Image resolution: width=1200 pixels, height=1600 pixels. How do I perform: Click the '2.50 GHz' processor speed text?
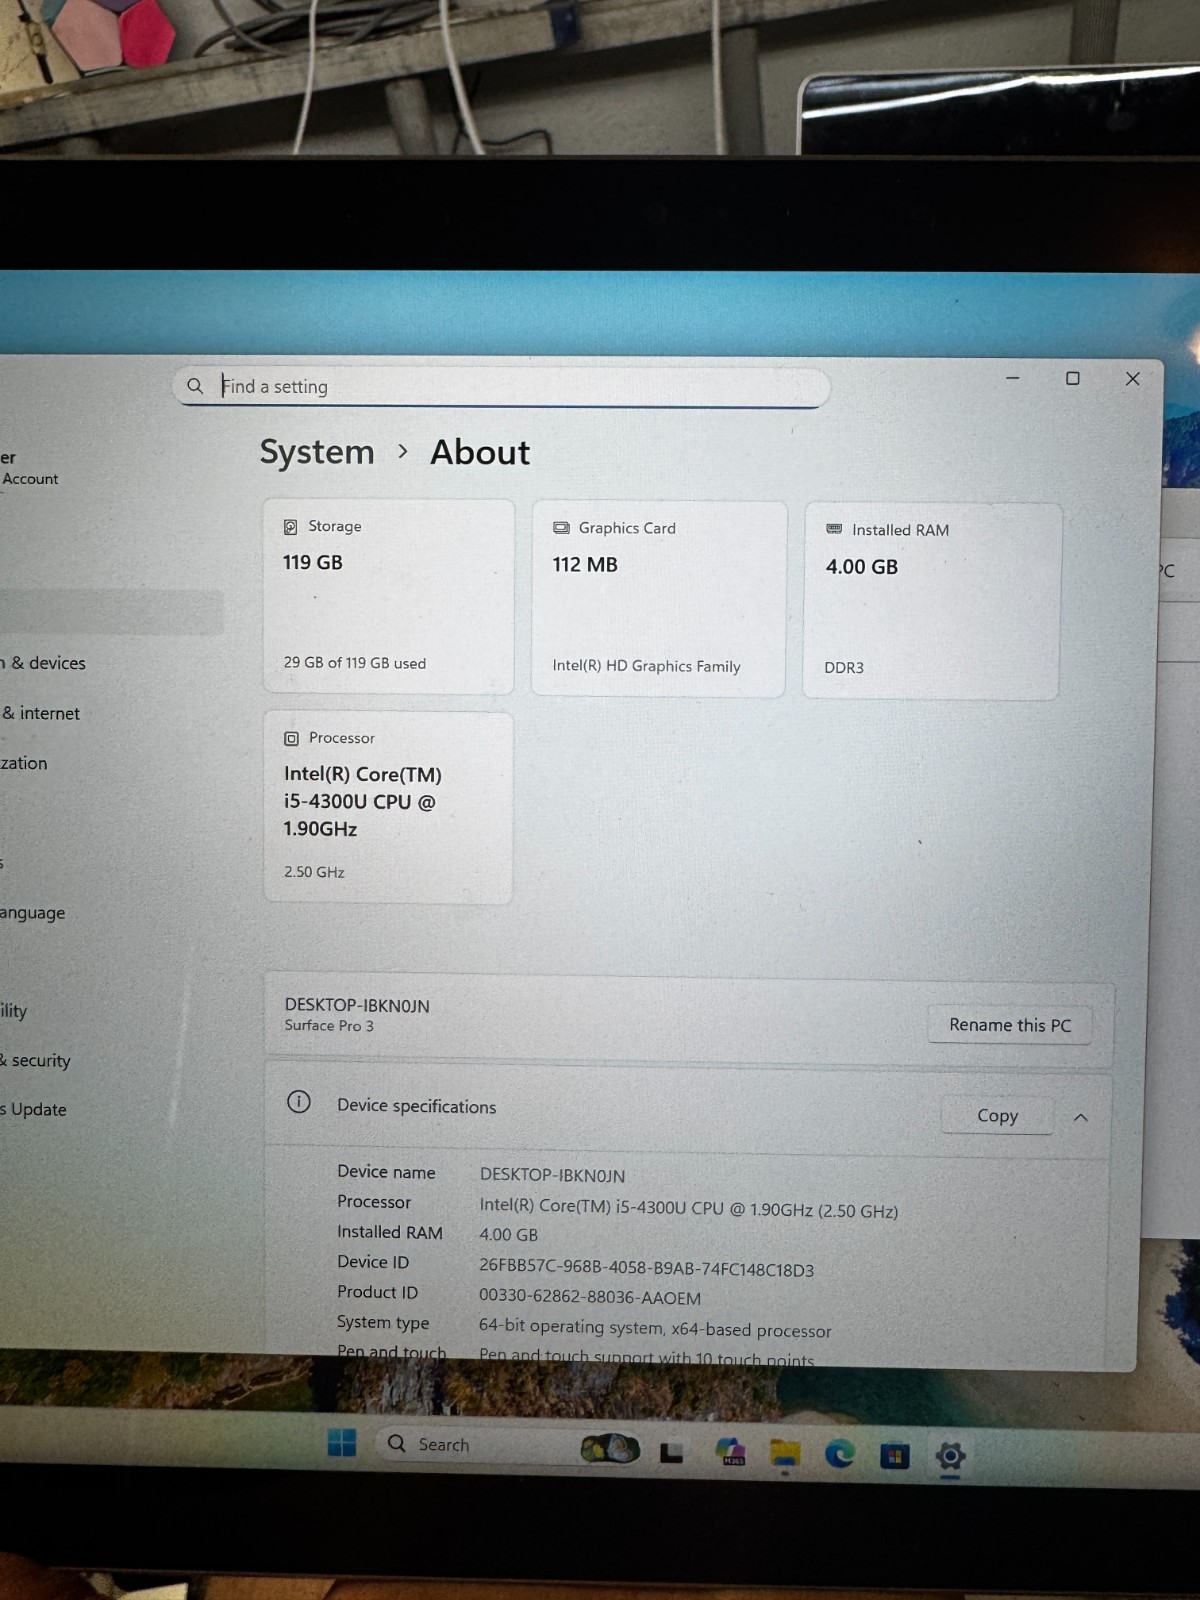point(314,872)
